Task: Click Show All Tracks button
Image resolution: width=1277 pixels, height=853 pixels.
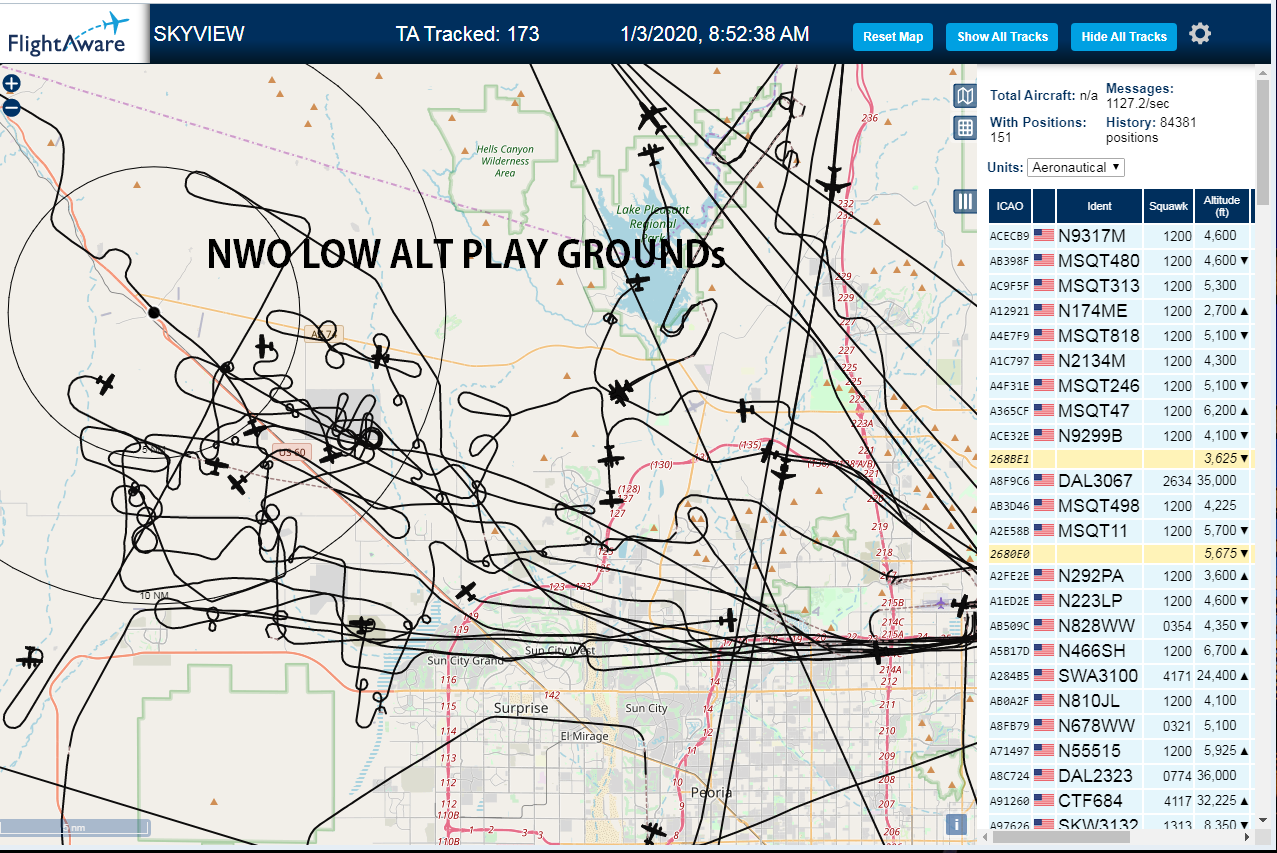Action: click(1002, 37)
